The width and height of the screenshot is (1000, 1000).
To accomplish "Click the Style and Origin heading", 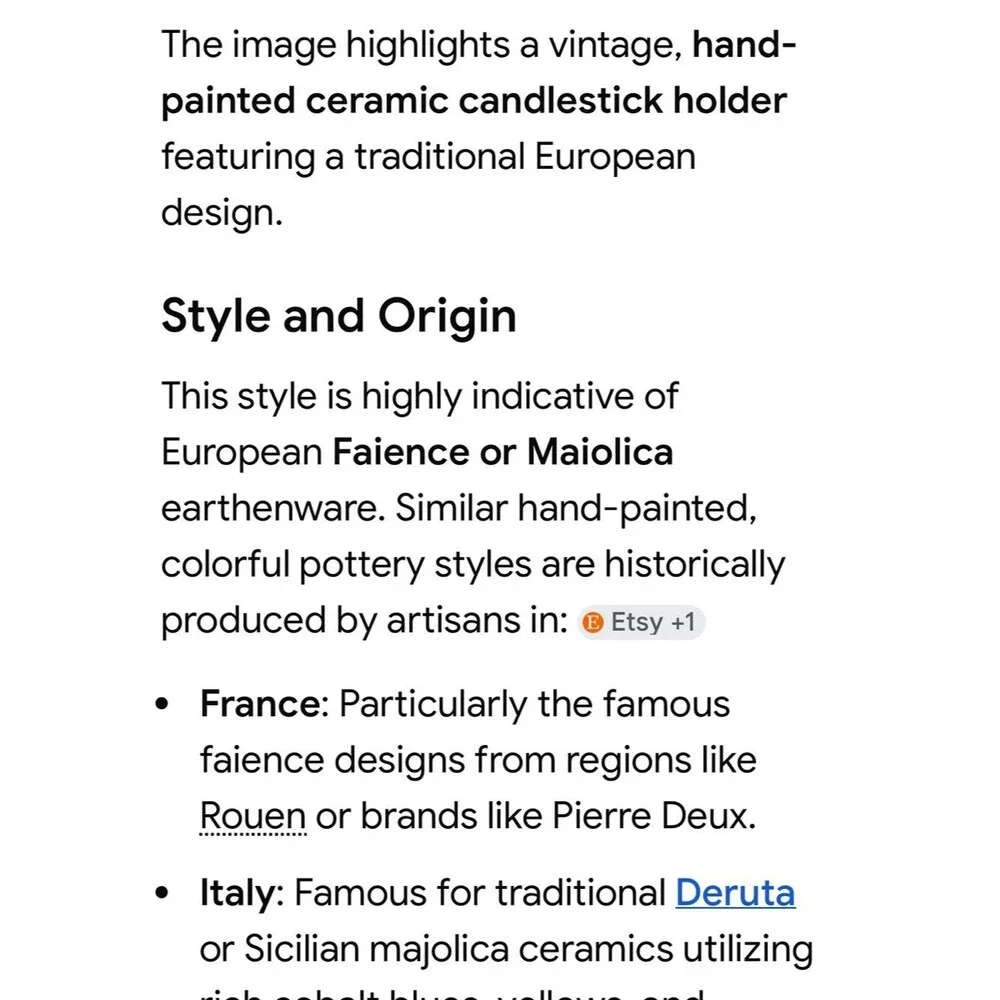I will (x=339, y=316).
